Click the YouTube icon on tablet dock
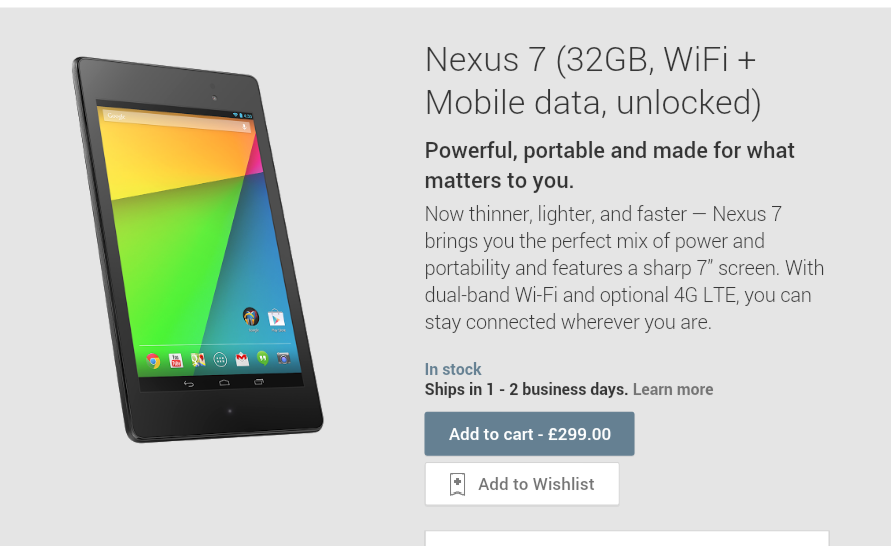891x546 pixels. (176, 360)
